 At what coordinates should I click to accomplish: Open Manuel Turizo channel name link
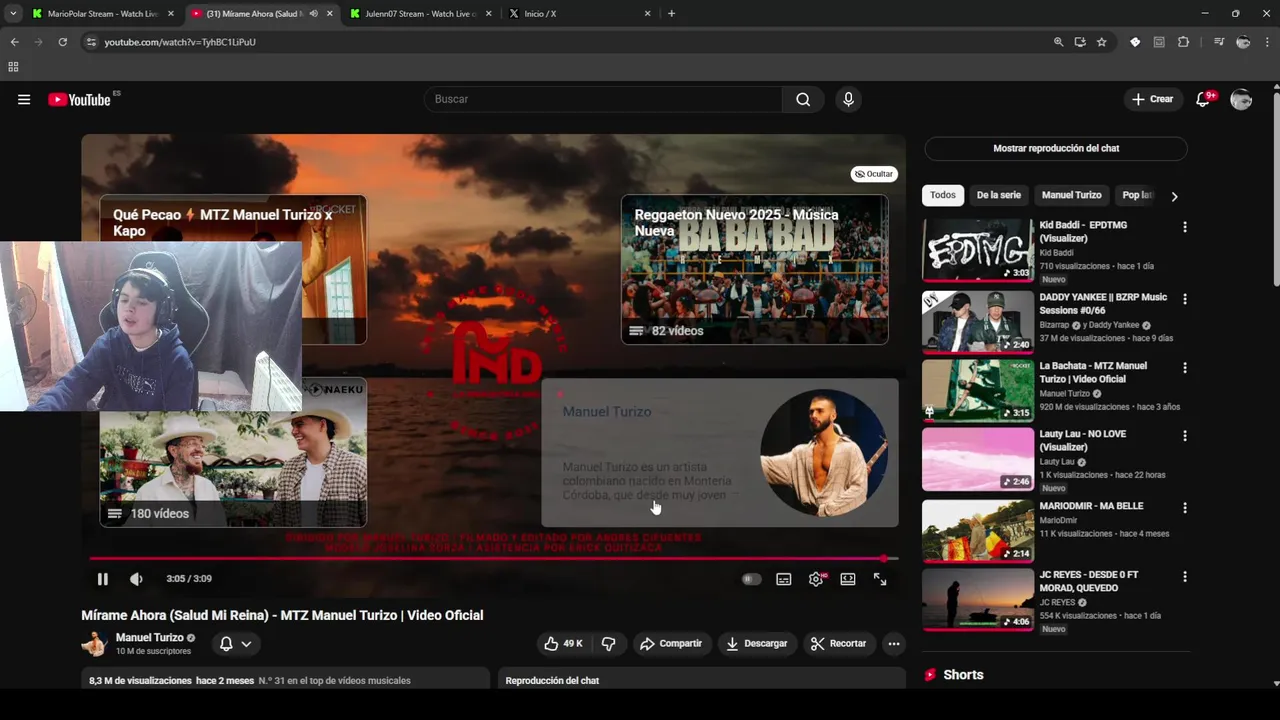pos(149,637)
